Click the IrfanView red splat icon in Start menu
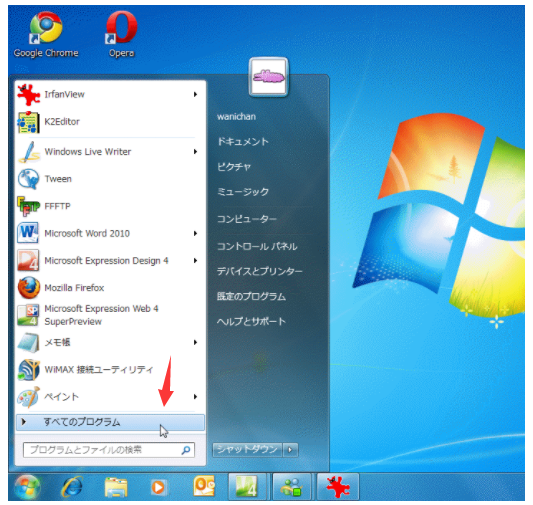The height and width of the screenshot is (505, 533). pos(29,94)
